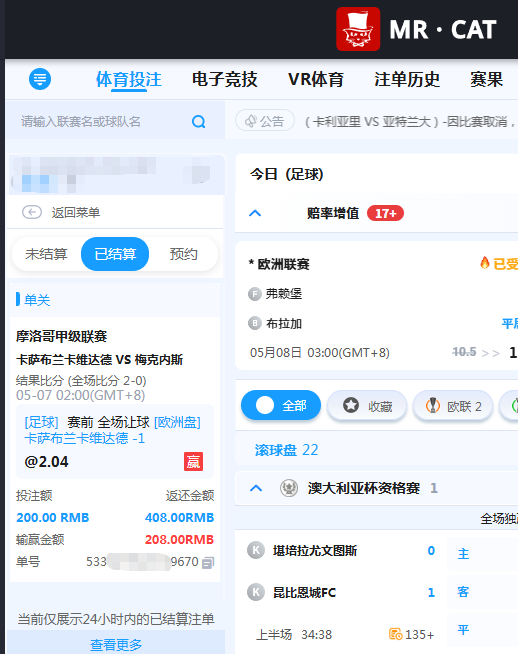Open the VR体育 tab
Image resolution: width=518 pixels, height=654 pixels.
[316, 79]
